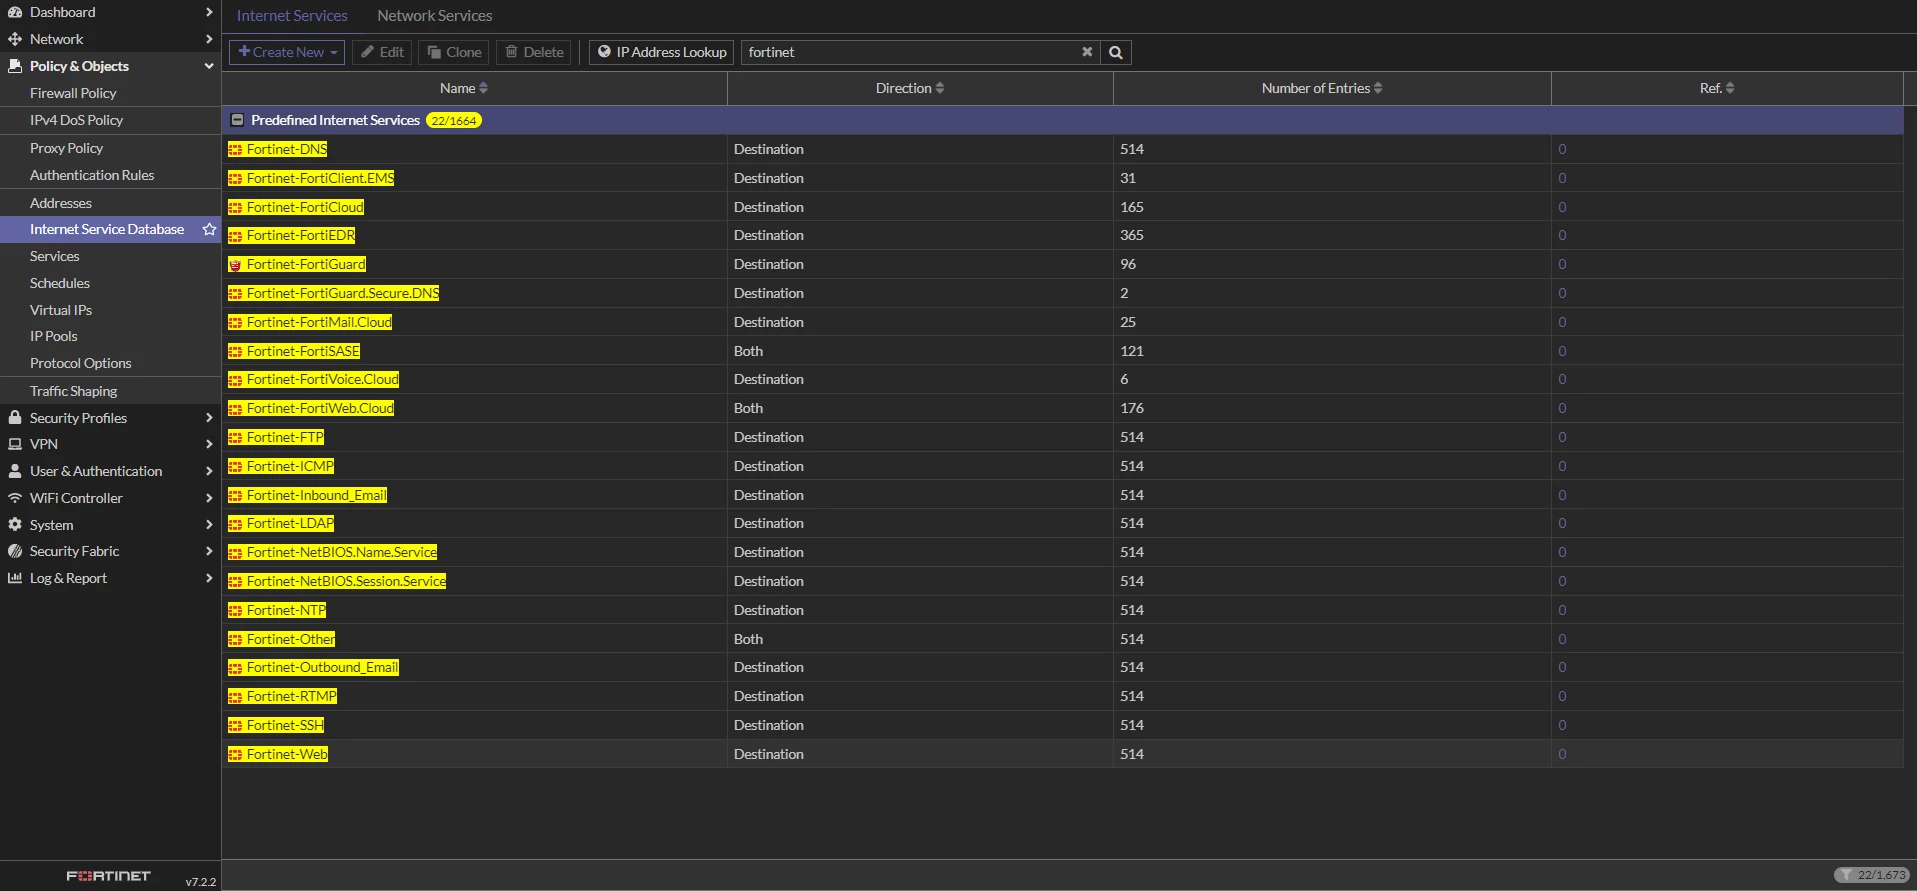1917x891 pixels.
Task: Switch to the Network Services tab
Action: [434, 16]
